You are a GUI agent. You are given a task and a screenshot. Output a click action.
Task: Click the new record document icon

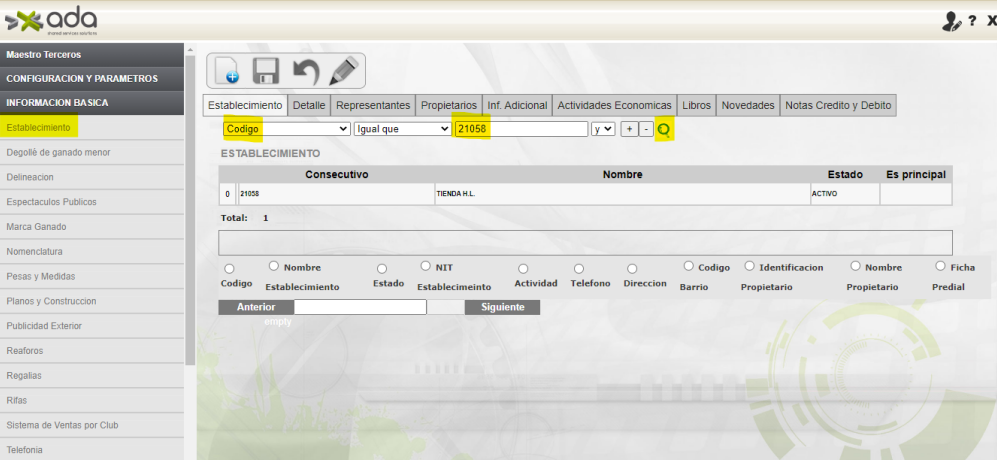pos(227,71)
